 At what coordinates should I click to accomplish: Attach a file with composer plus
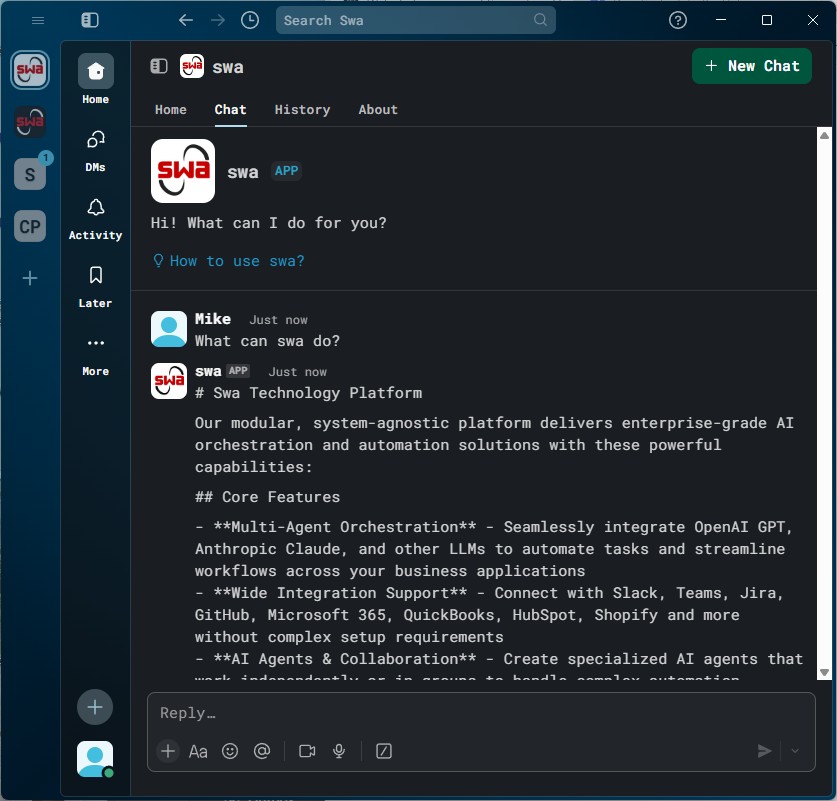click(x=168, y=751)
